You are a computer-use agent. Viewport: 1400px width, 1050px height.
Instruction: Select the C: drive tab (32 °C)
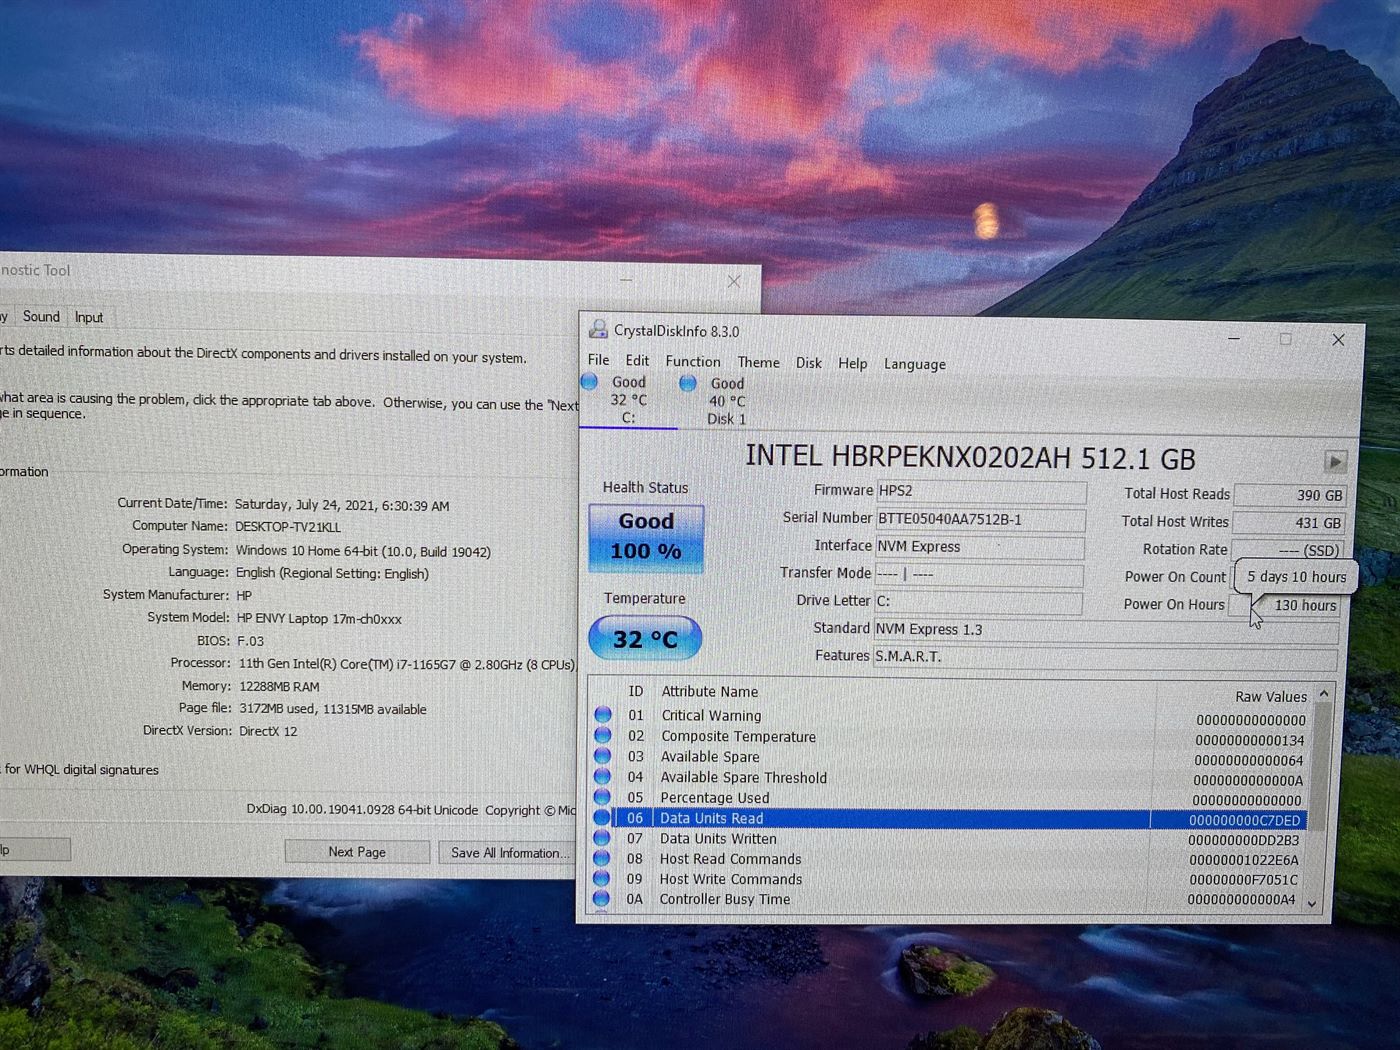click(x=628, y=400)
